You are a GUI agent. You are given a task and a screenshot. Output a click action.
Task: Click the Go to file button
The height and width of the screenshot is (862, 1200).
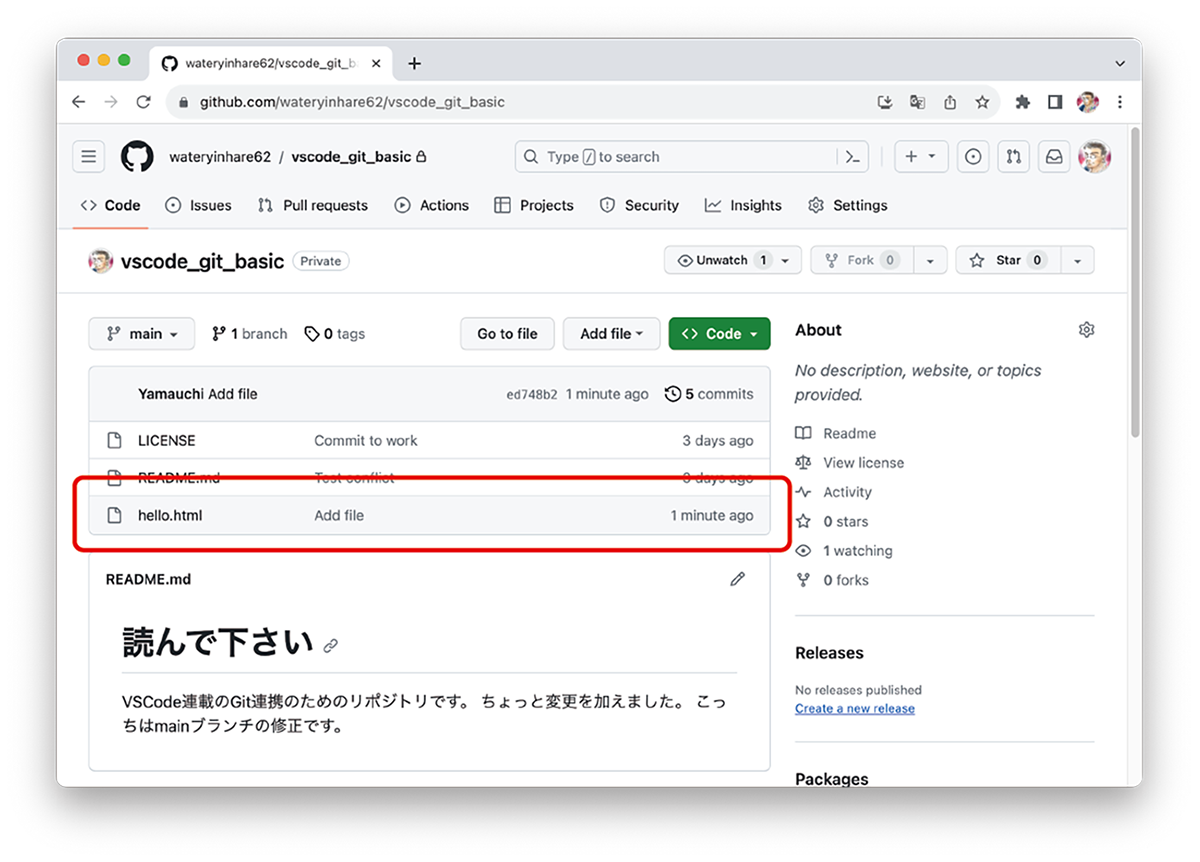[x=507, y=334]
